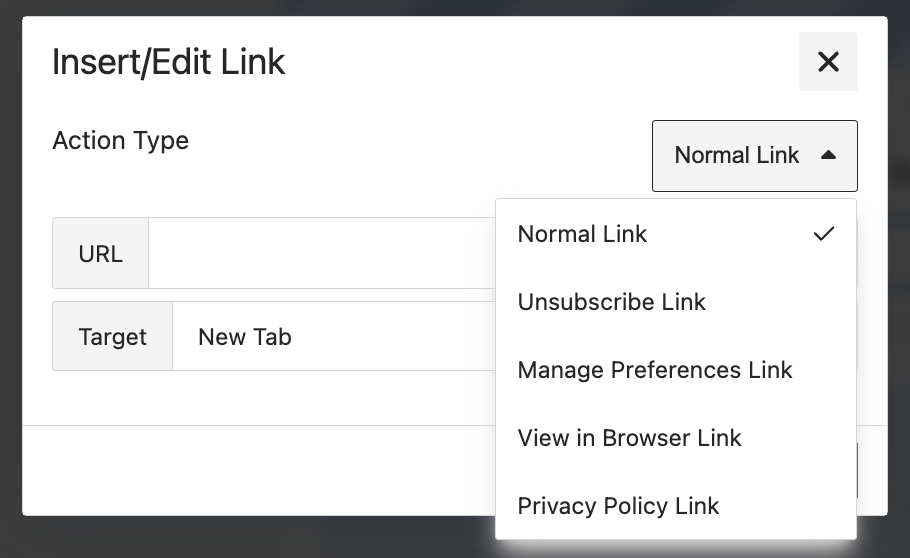Choose the Unsubscribe Link option

tap(612, 302)
